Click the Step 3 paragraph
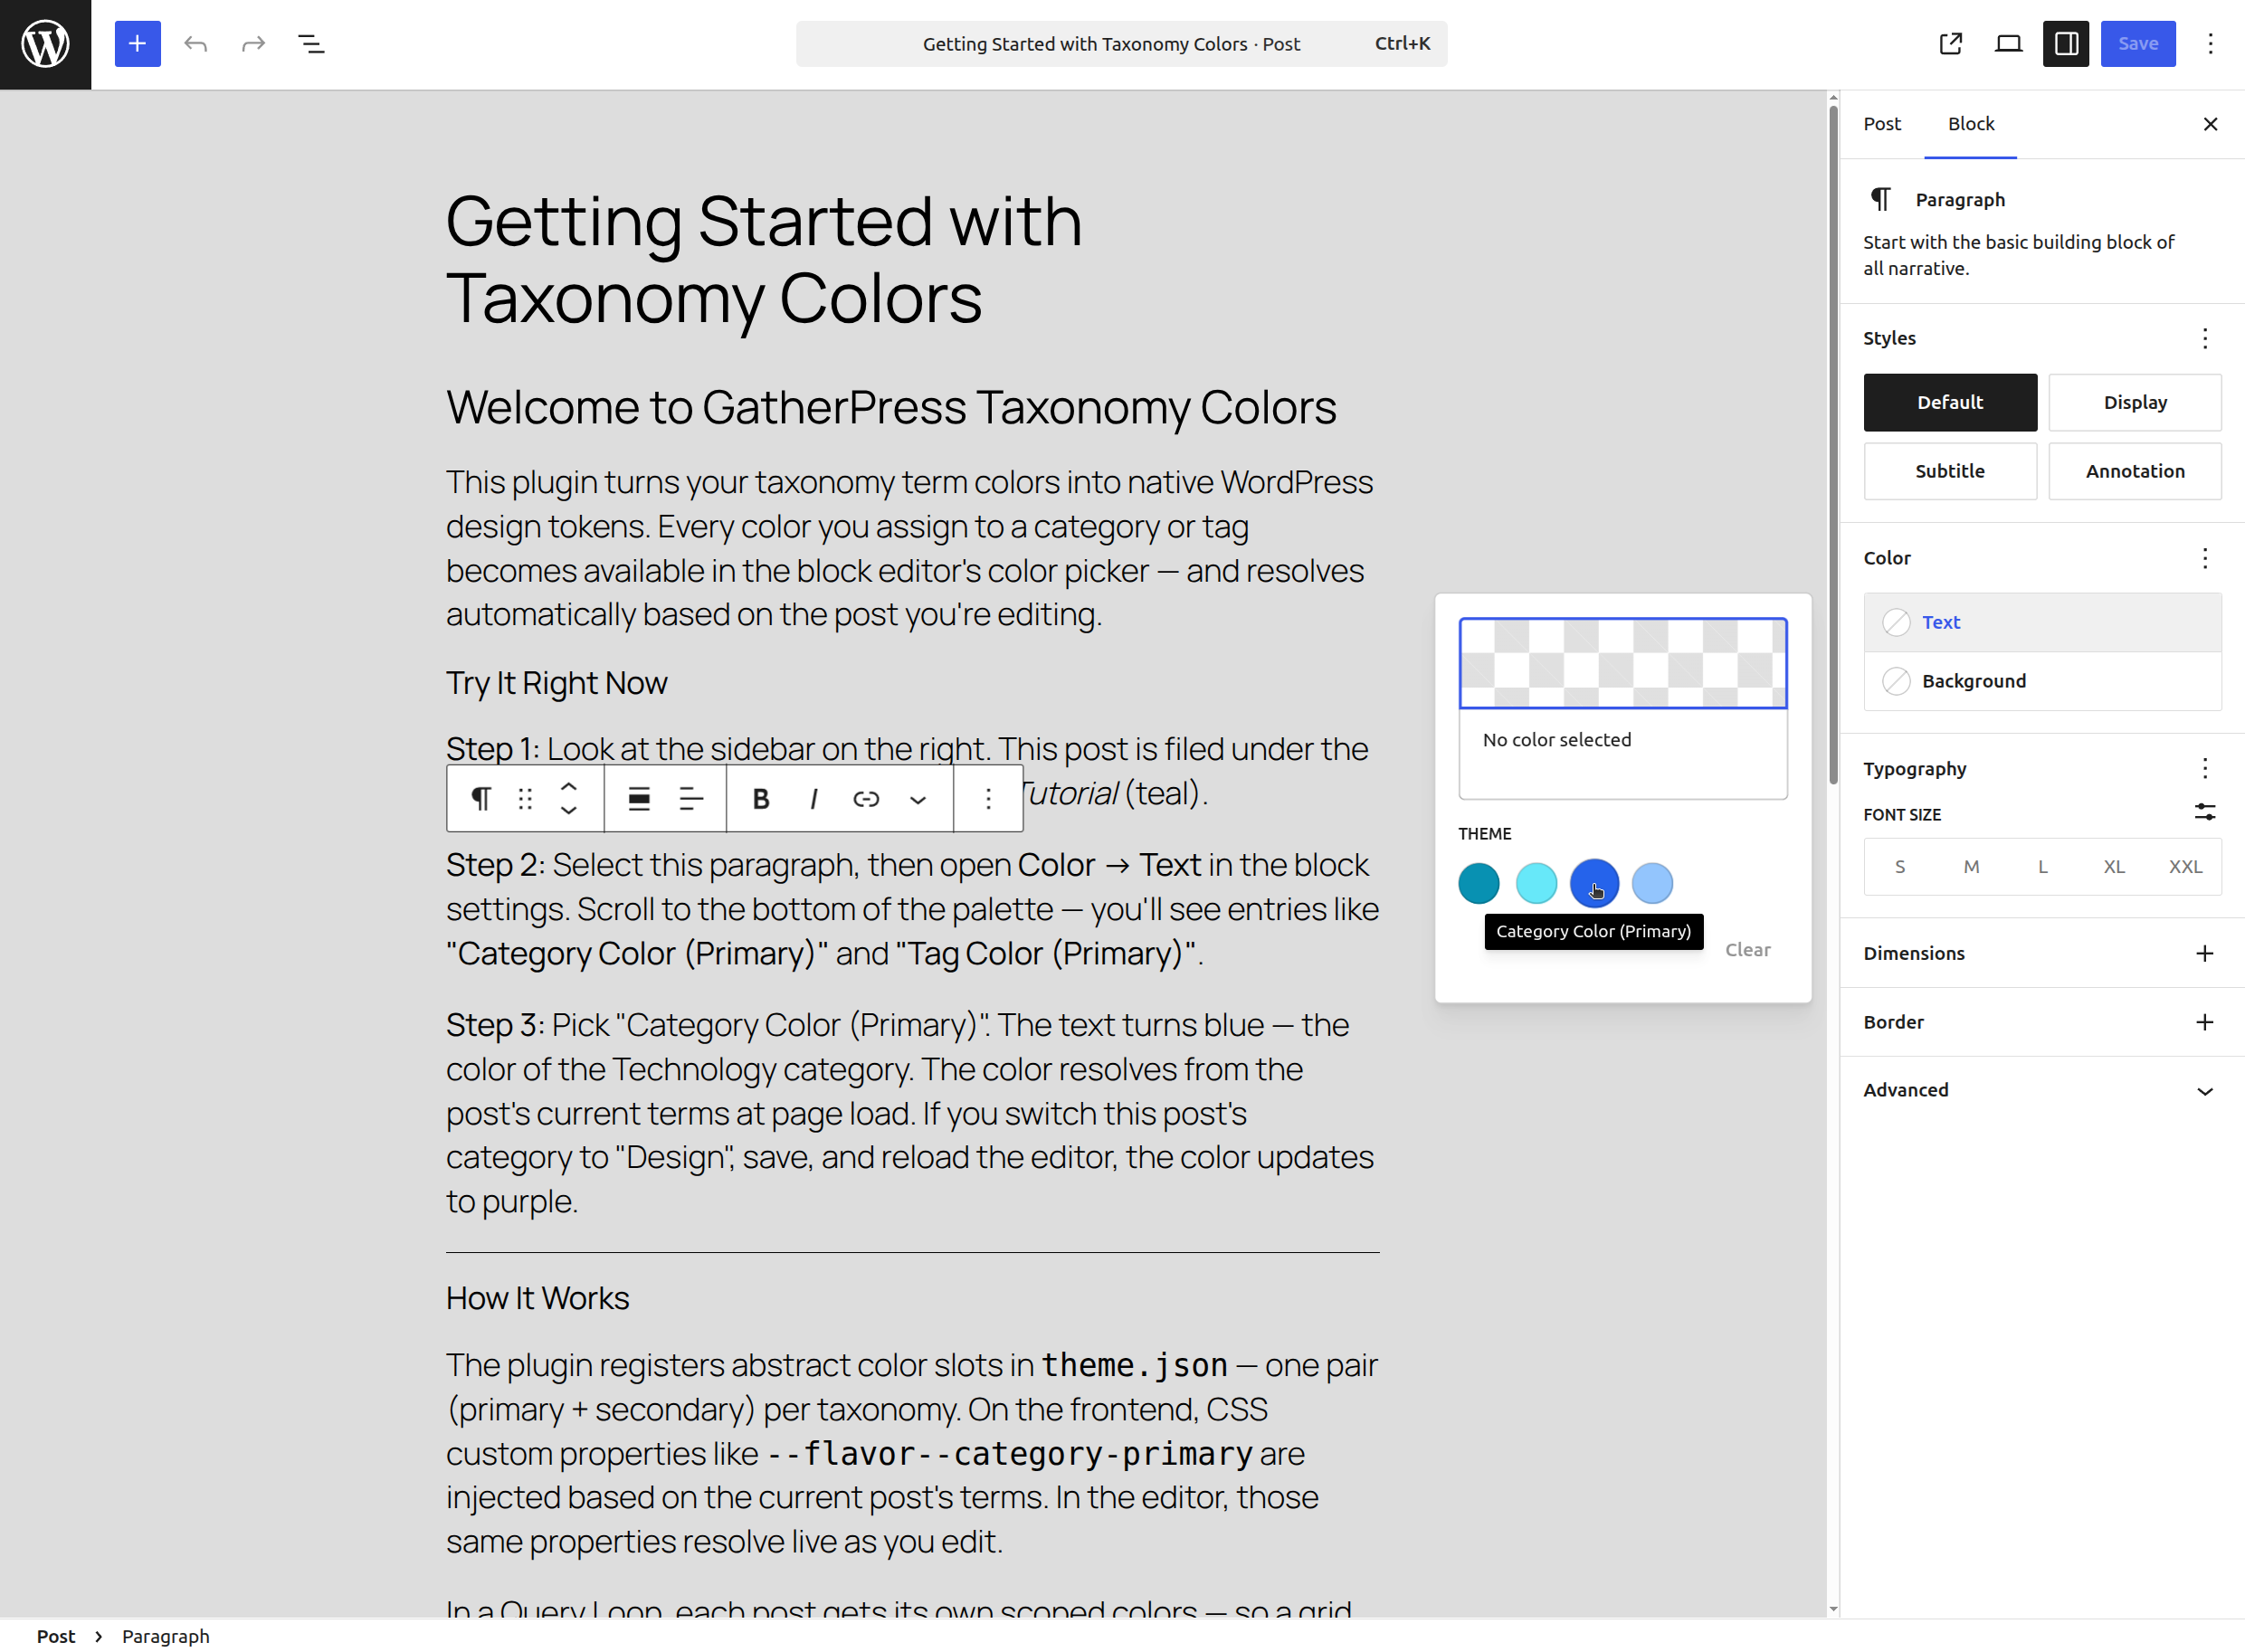Screen dimensions: 2245x1652 912,1113
